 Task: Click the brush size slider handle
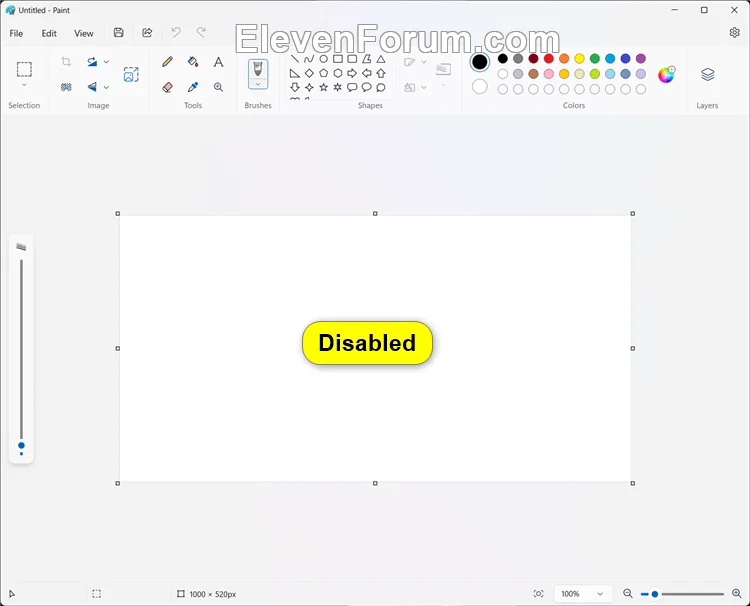21,445
